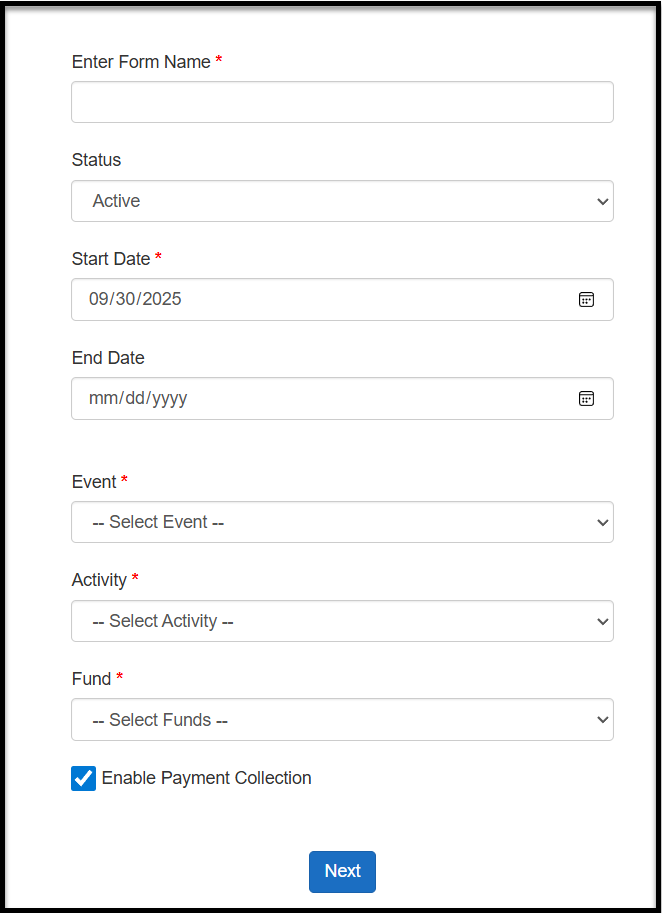Screen dimensions: 662x913
Task: Open the Status dropdown showing Active
Action: tap(342, 201)
